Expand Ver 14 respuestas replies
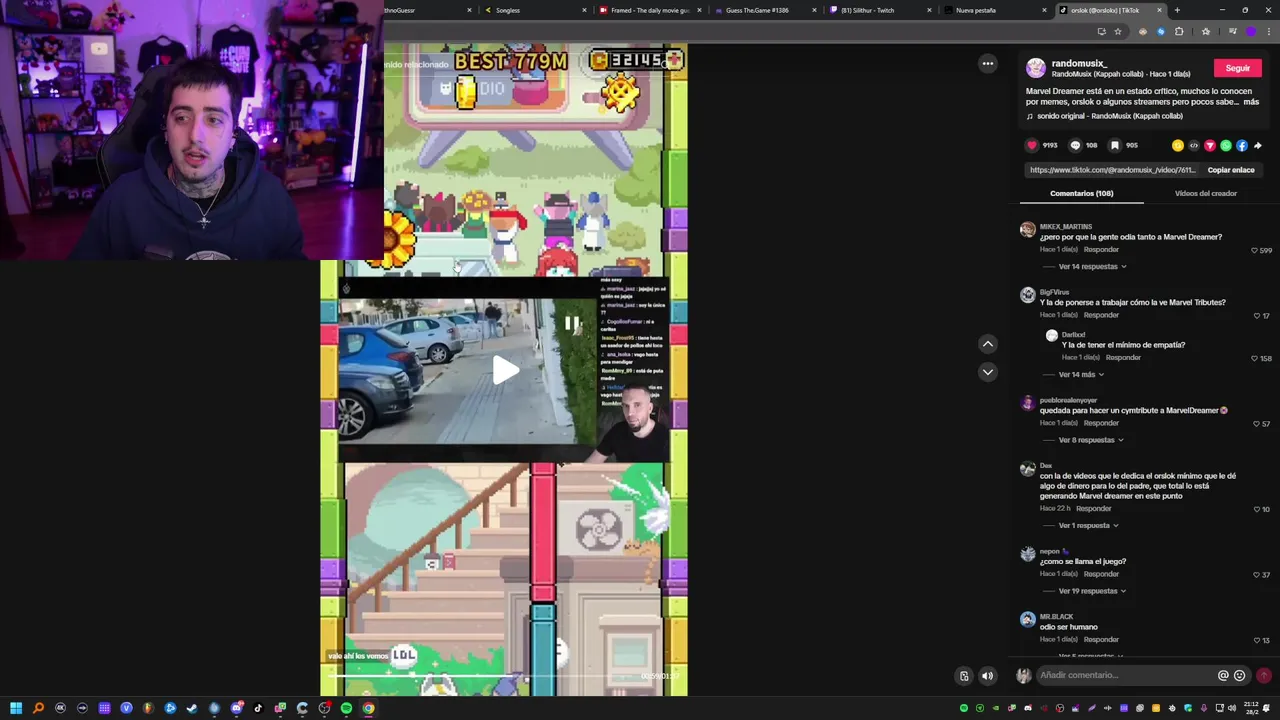This screenshot has width=1280, height=720. click(x=1092, y=267)
